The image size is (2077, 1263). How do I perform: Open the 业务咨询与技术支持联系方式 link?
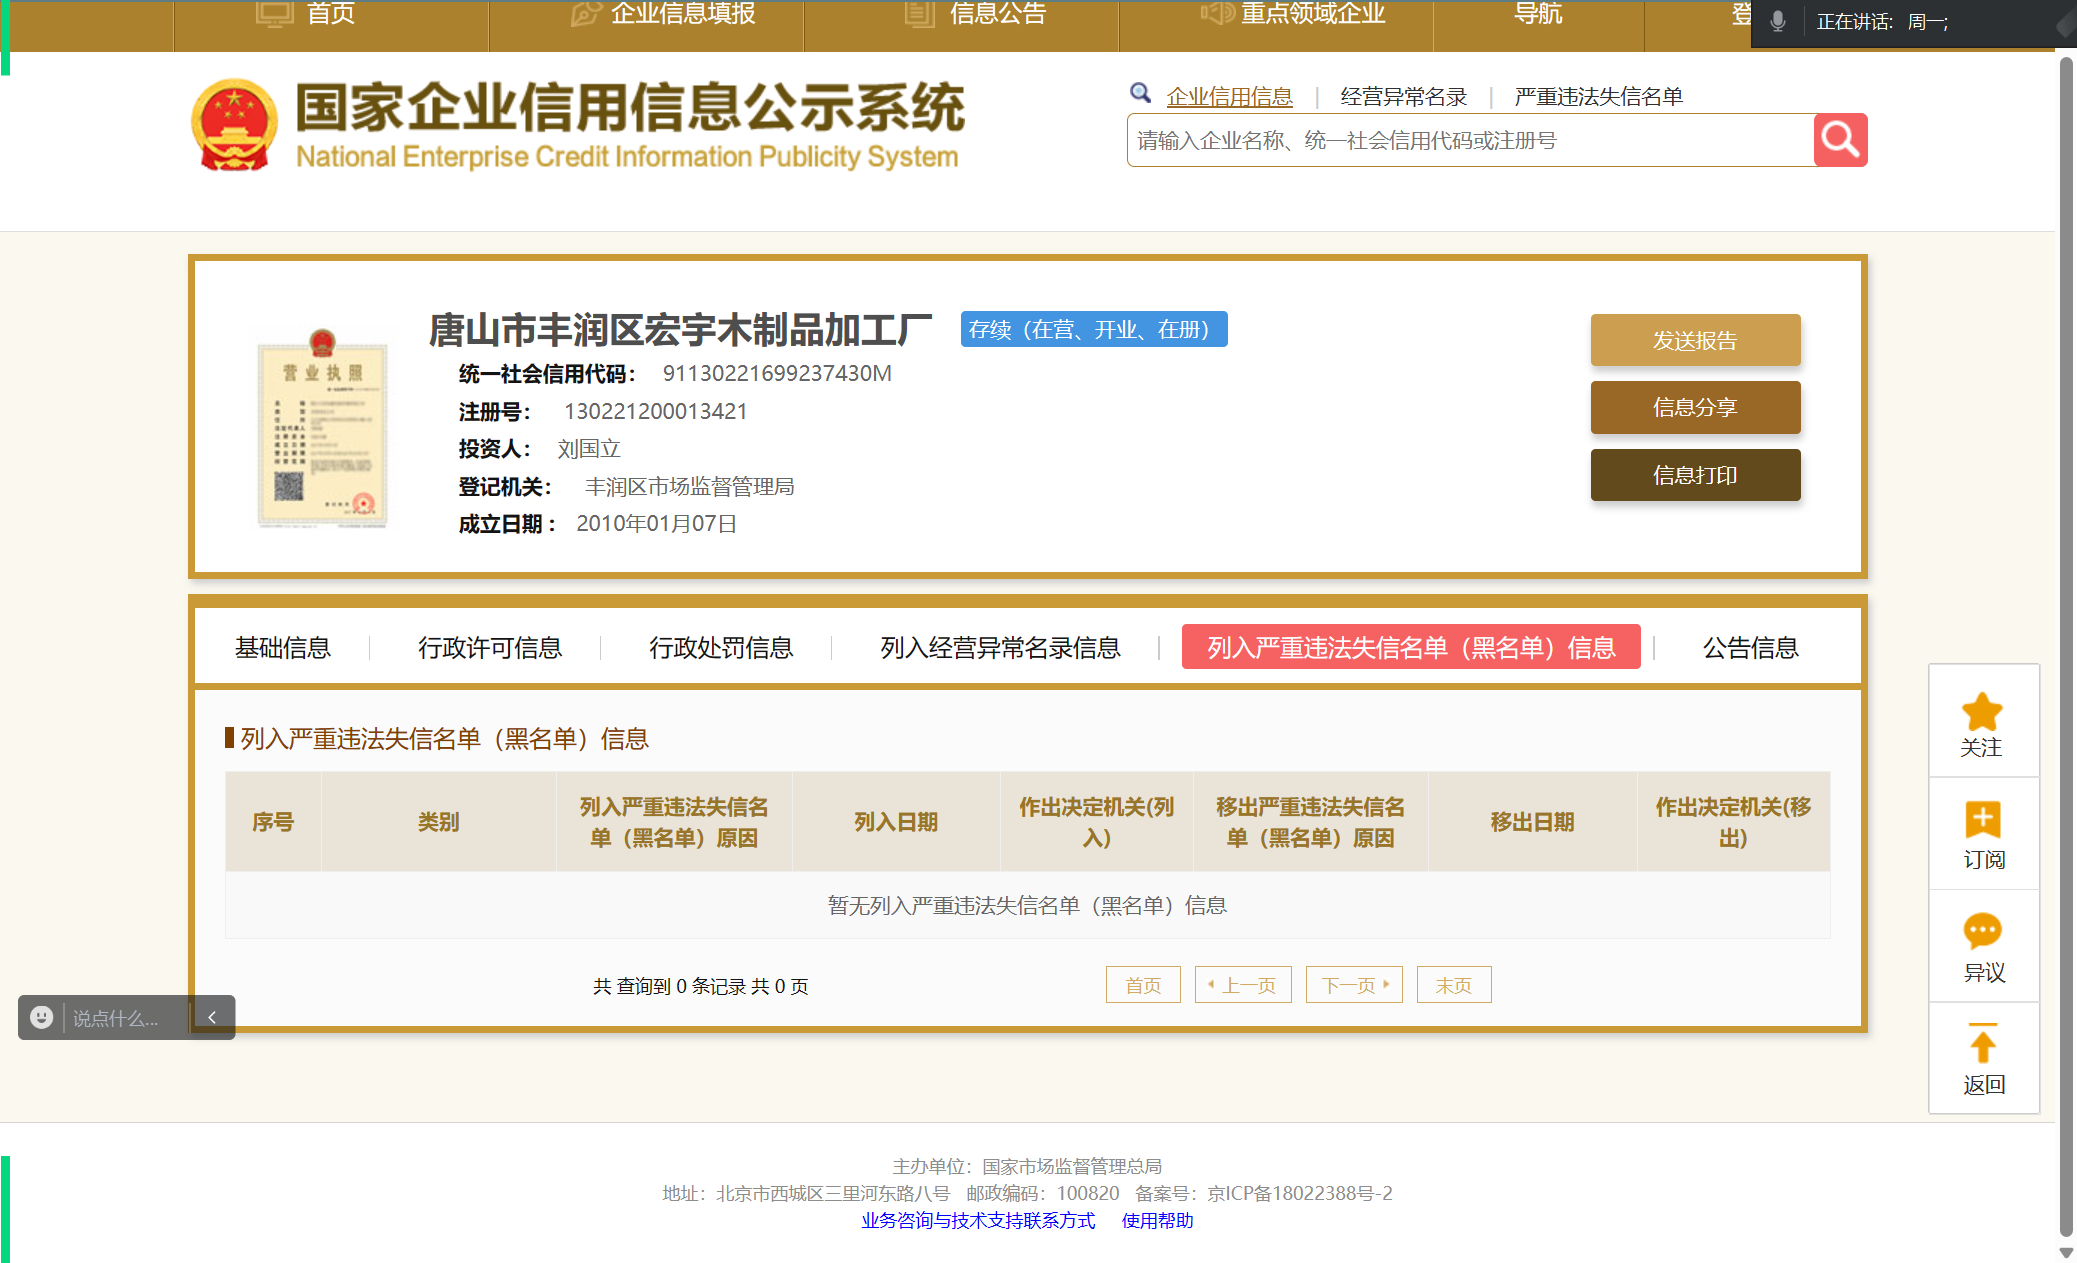978,1220
